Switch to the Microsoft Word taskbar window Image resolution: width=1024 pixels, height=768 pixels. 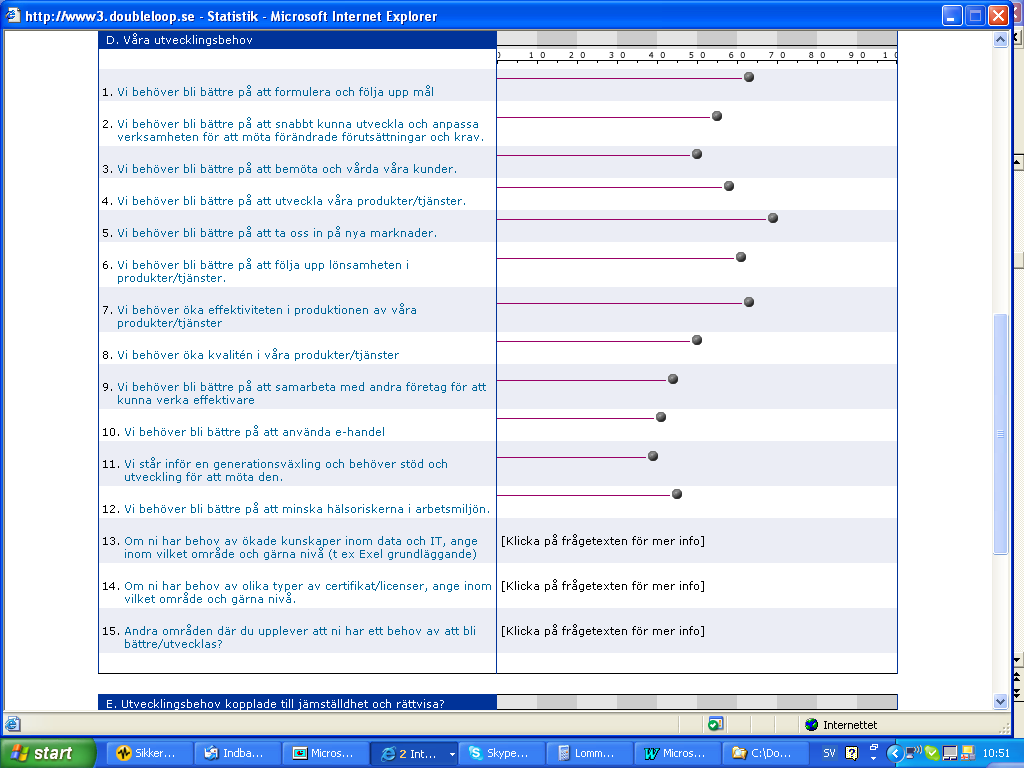click(678, 754)
